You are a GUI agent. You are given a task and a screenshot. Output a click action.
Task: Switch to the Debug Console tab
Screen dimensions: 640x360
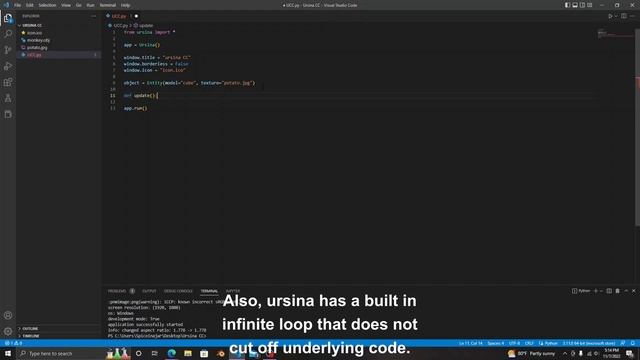click(x=178, y=291)
